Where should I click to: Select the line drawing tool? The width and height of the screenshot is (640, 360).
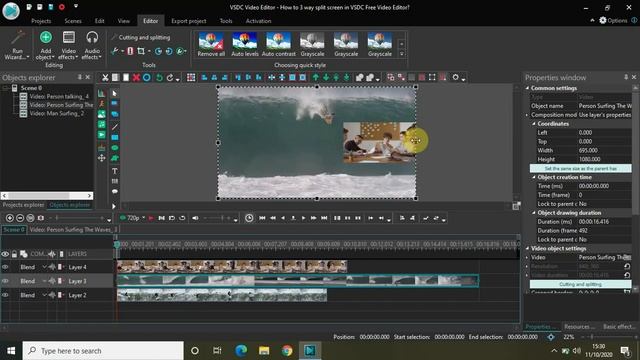[115, 127]
